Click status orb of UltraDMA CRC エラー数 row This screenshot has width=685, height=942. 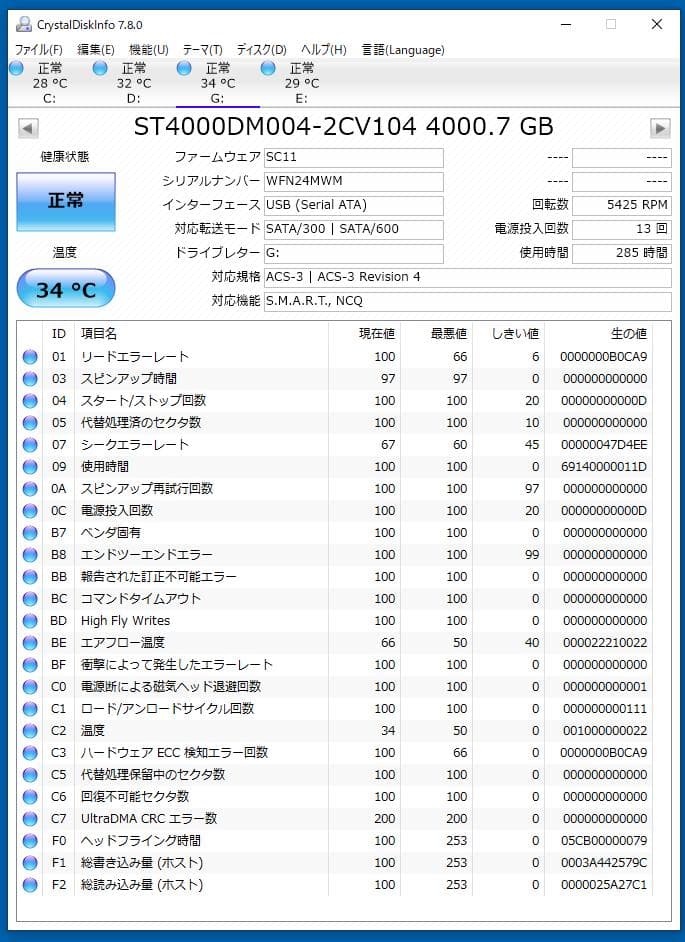click(30, 819)
